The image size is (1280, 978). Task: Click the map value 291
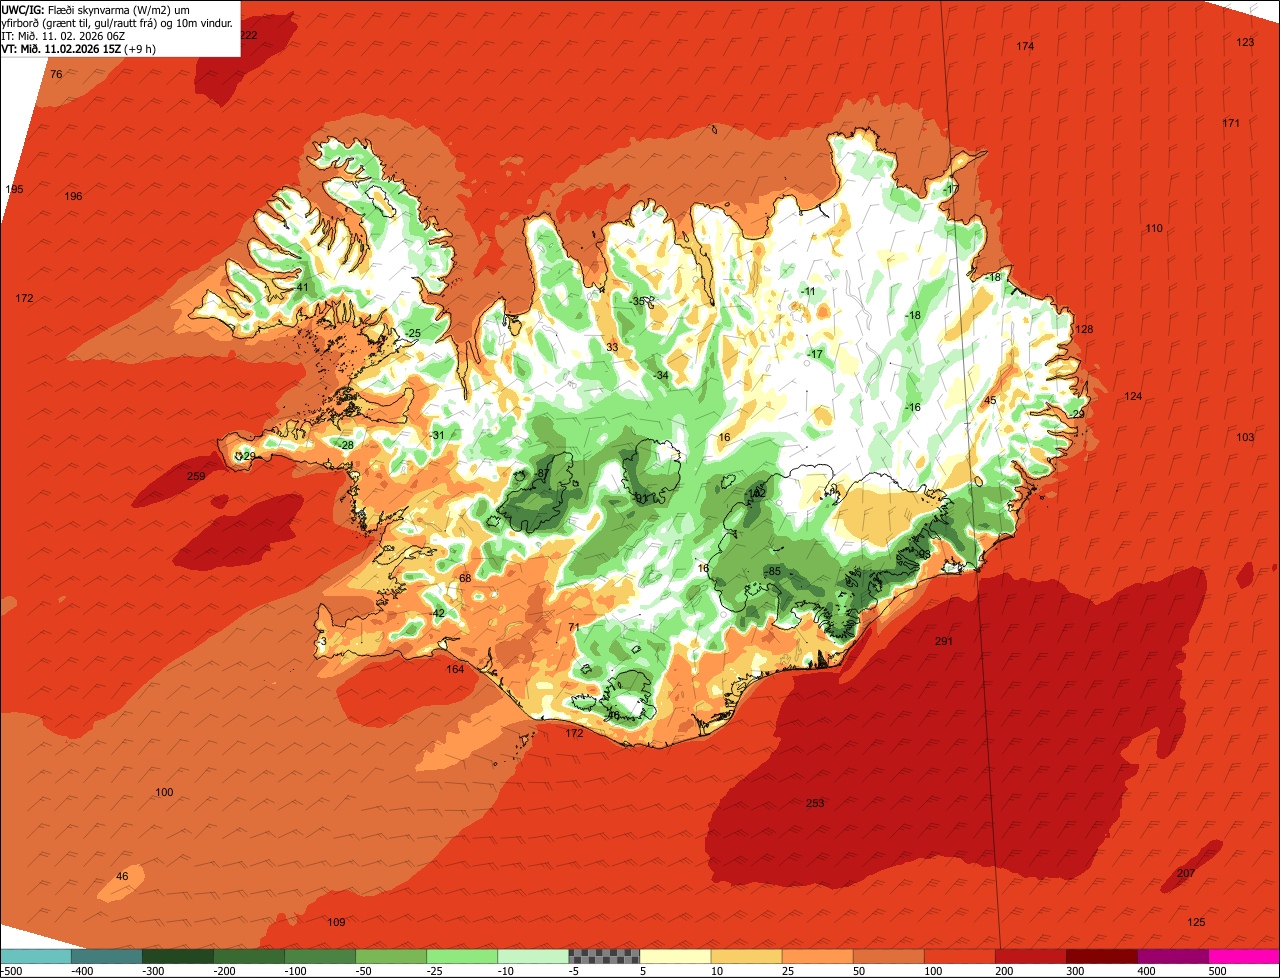(944, 641)
